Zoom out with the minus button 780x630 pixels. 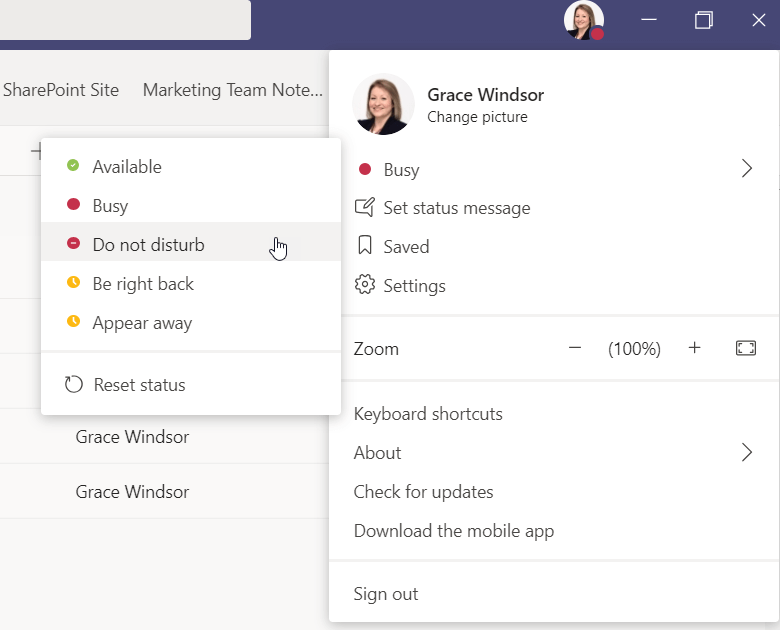click(575, 348)
